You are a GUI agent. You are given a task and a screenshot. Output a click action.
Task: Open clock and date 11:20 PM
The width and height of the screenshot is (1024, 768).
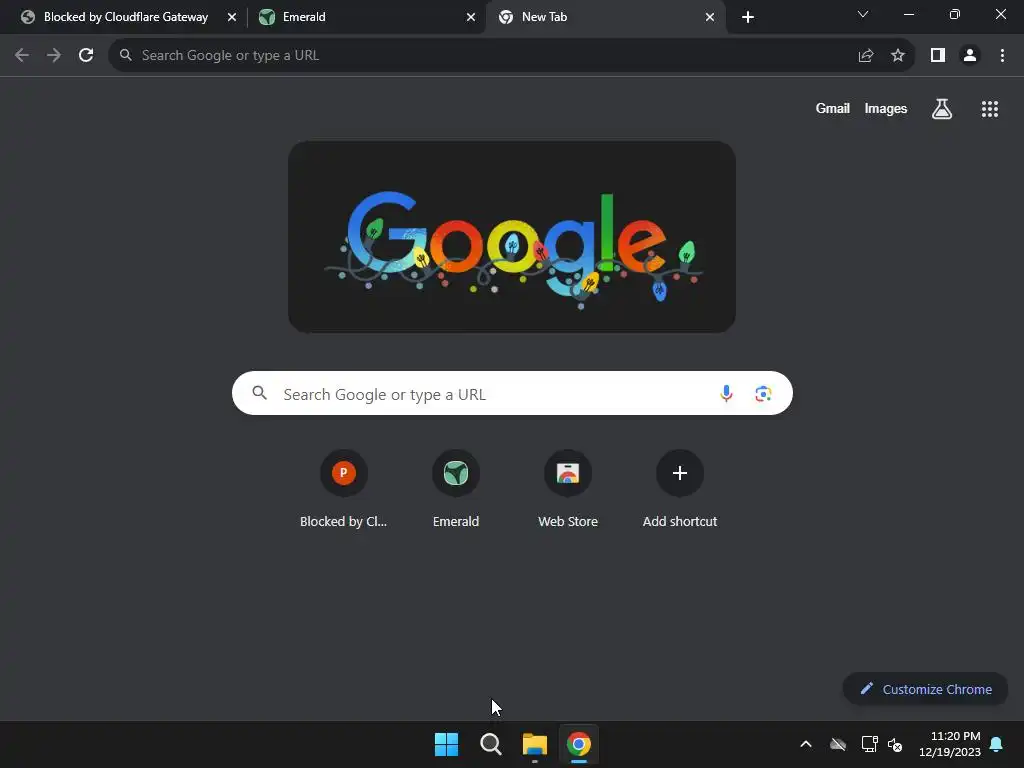950,744
